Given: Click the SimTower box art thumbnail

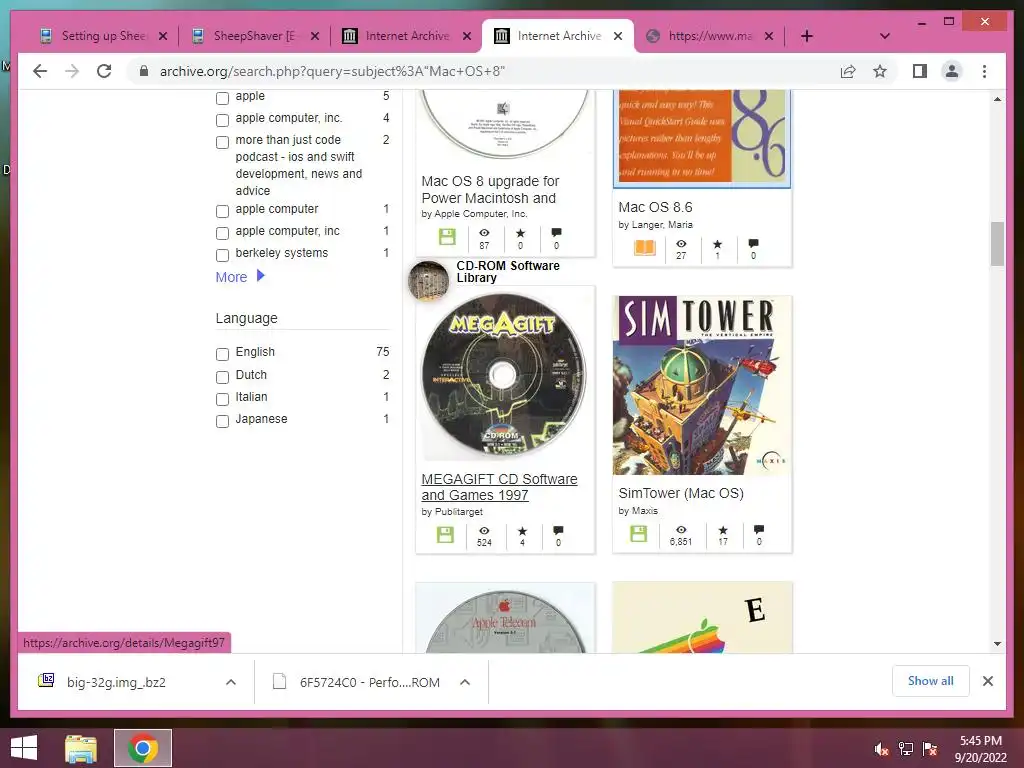Looking at the screenshot, I should (702, 385).
